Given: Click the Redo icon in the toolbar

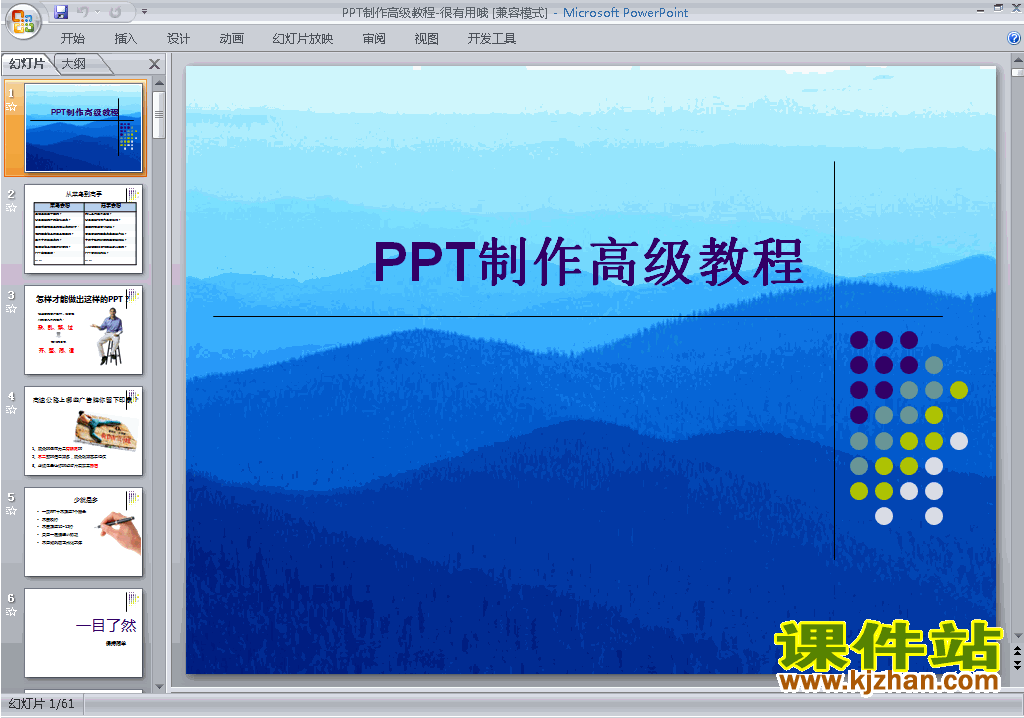Looking at the screenshot, I should point(115,12).
